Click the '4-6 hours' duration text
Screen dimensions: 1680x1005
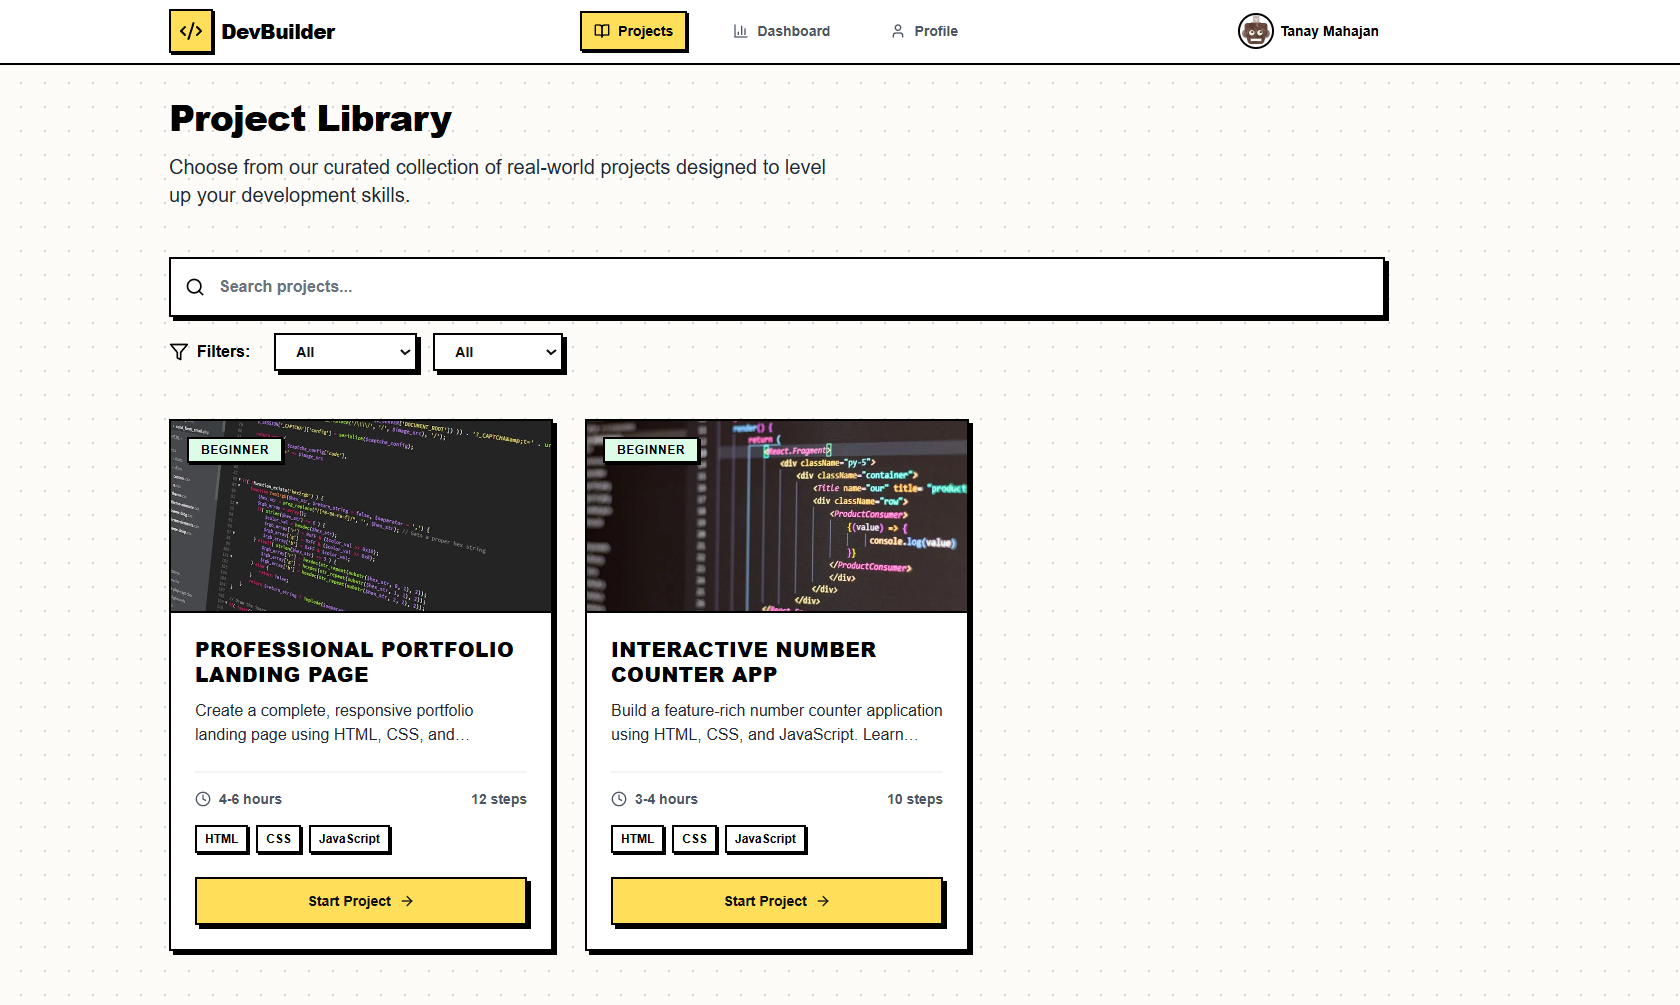(x=250, y=799)
